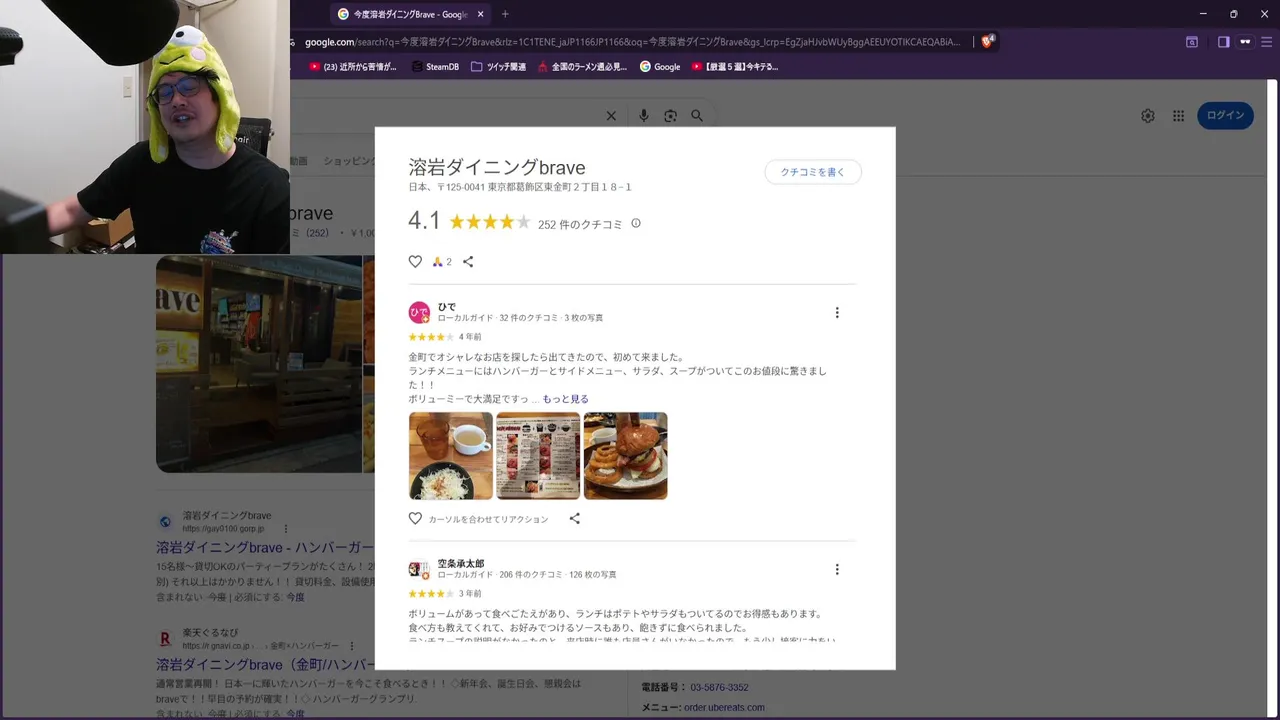
Task: Open the Google apps grid
Action: tap(1179, 116)
